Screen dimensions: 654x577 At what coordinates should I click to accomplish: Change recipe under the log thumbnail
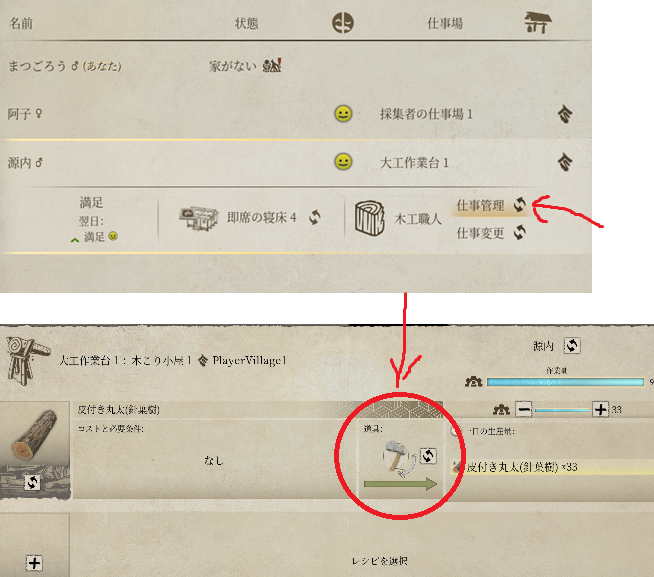(x=32, y=483)
